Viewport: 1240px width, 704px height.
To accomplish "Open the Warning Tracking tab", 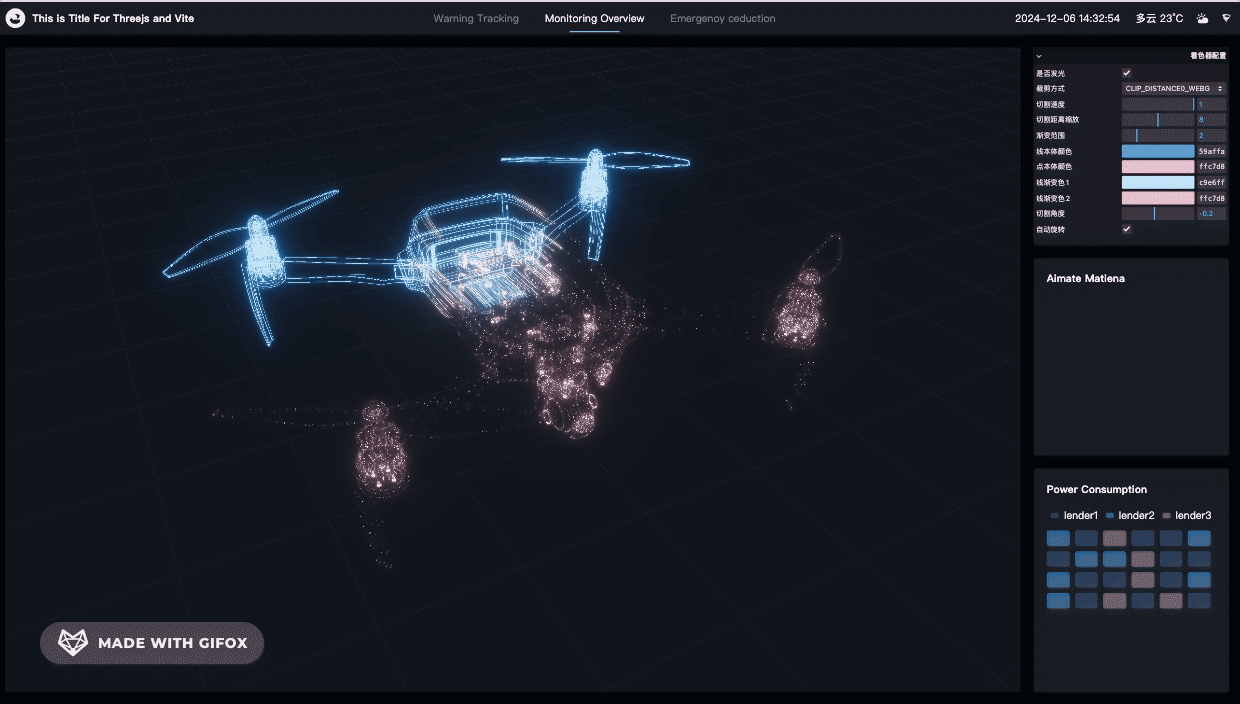I will (x=476, y=18).
